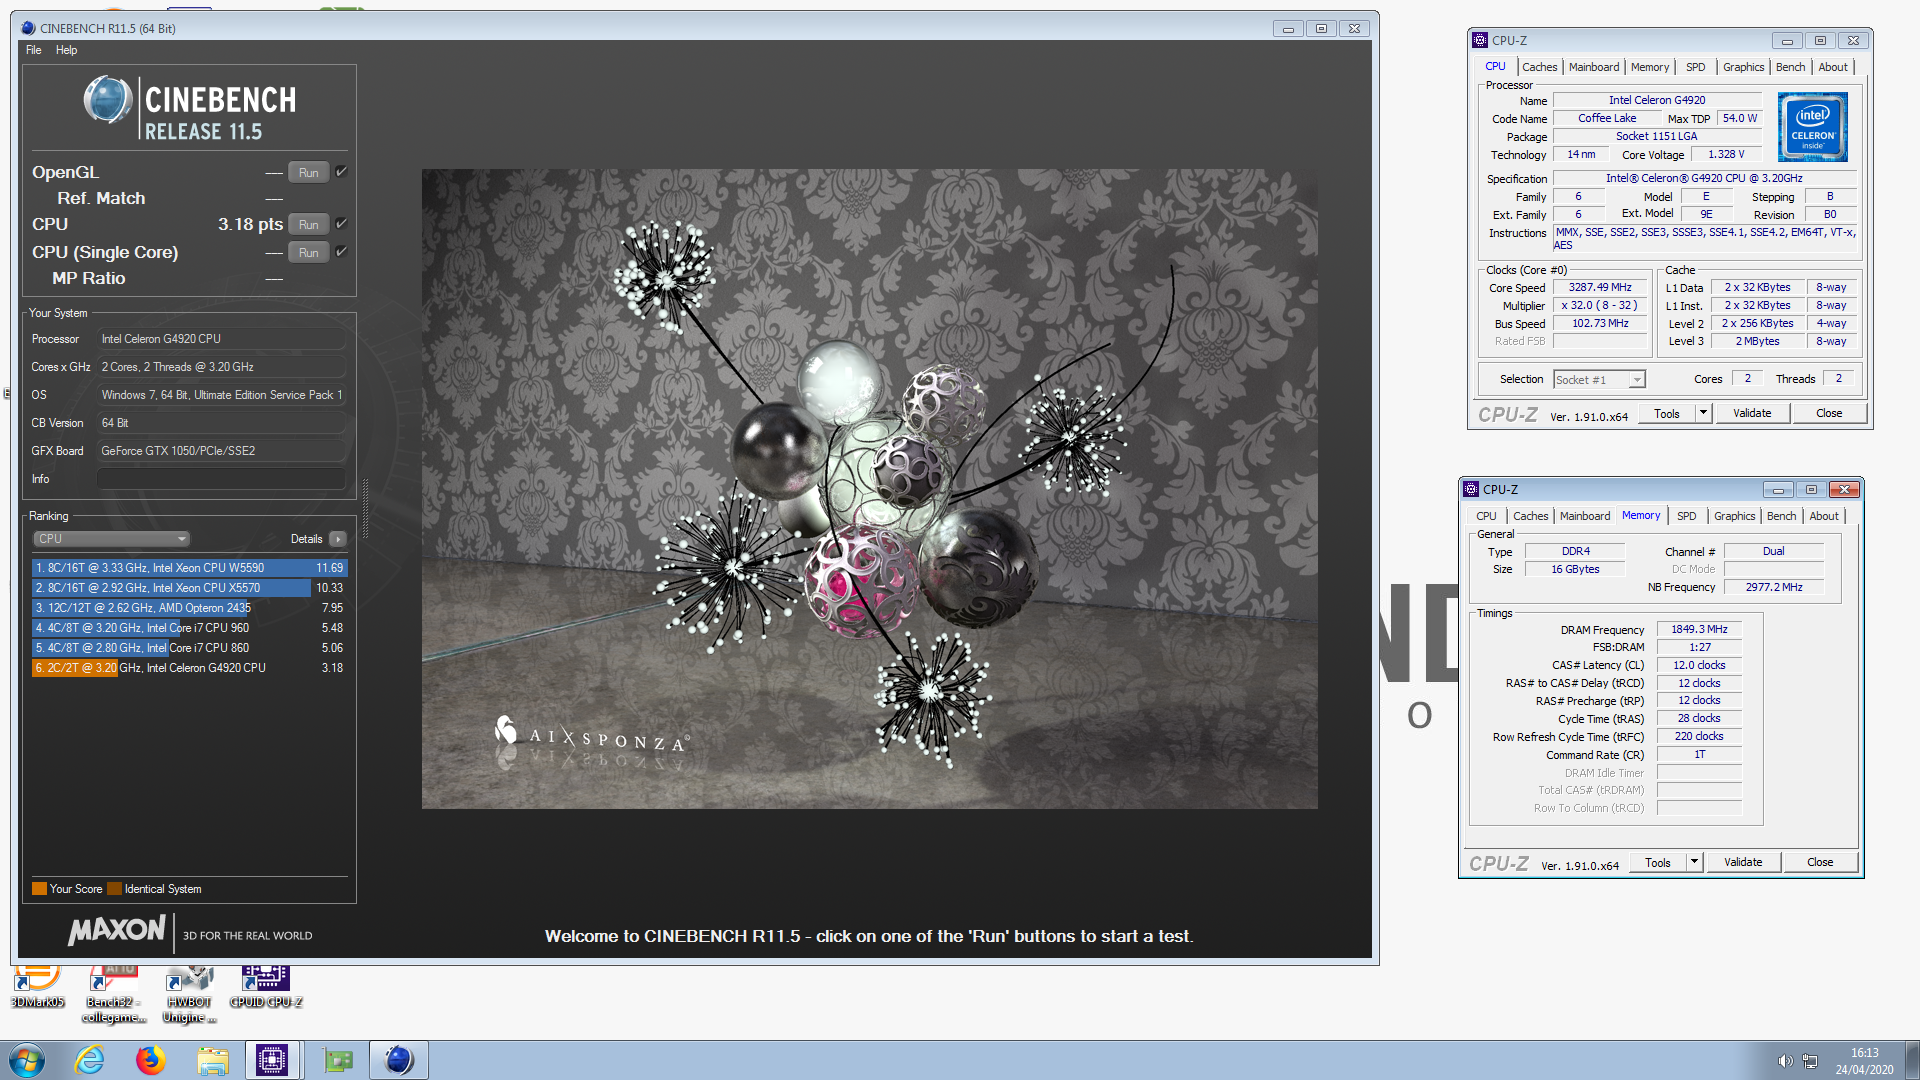Switch to Cinebench taskbar icon
Screen dimensions: 1920x1080
pos(399,1060)
